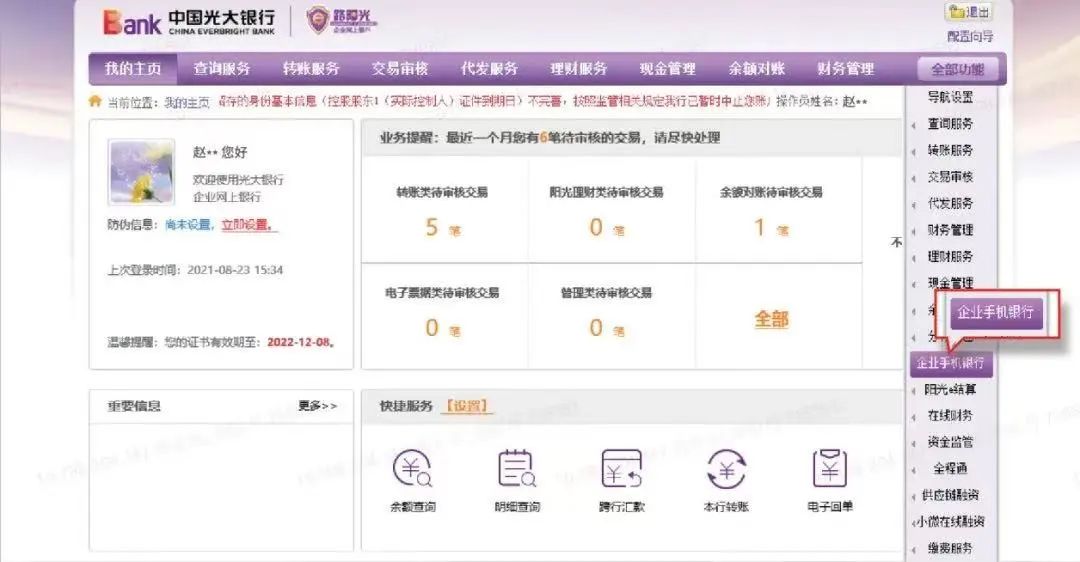Select 小微在线融资 in the right sidebar
Viewport: 1080px width, 562px height.
(951, 521)
